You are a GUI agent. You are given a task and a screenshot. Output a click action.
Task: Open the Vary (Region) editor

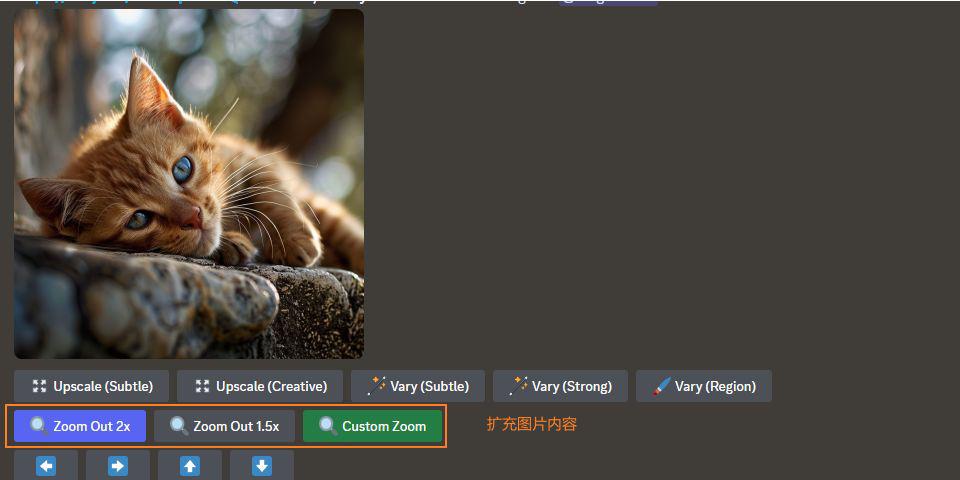coord(703,386)
